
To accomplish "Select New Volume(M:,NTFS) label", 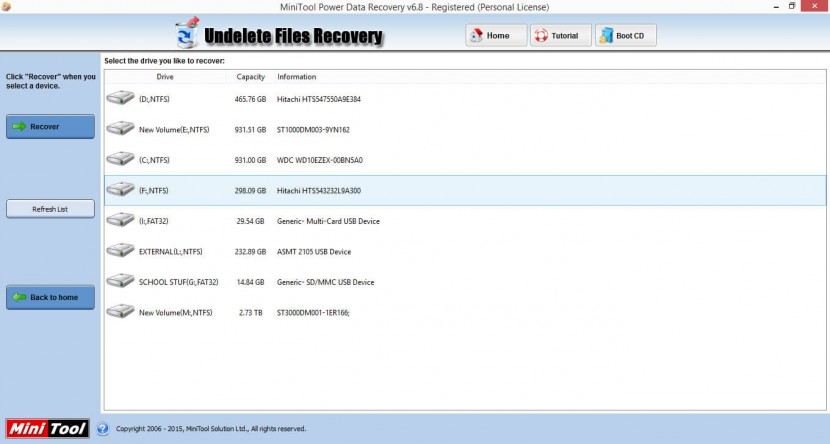I will (x=175, y=313).
